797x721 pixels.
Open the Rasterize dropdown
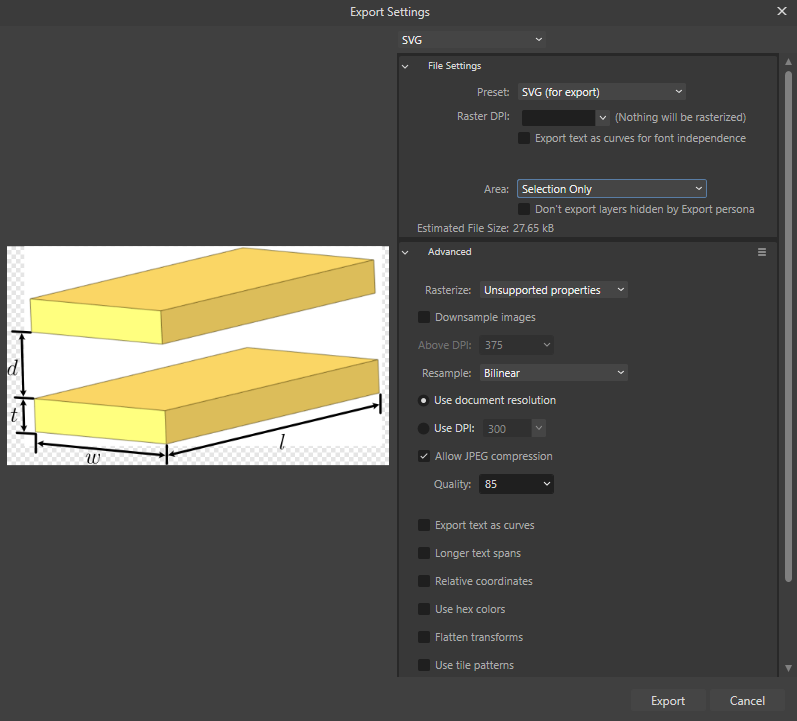(x=553, y=290)
